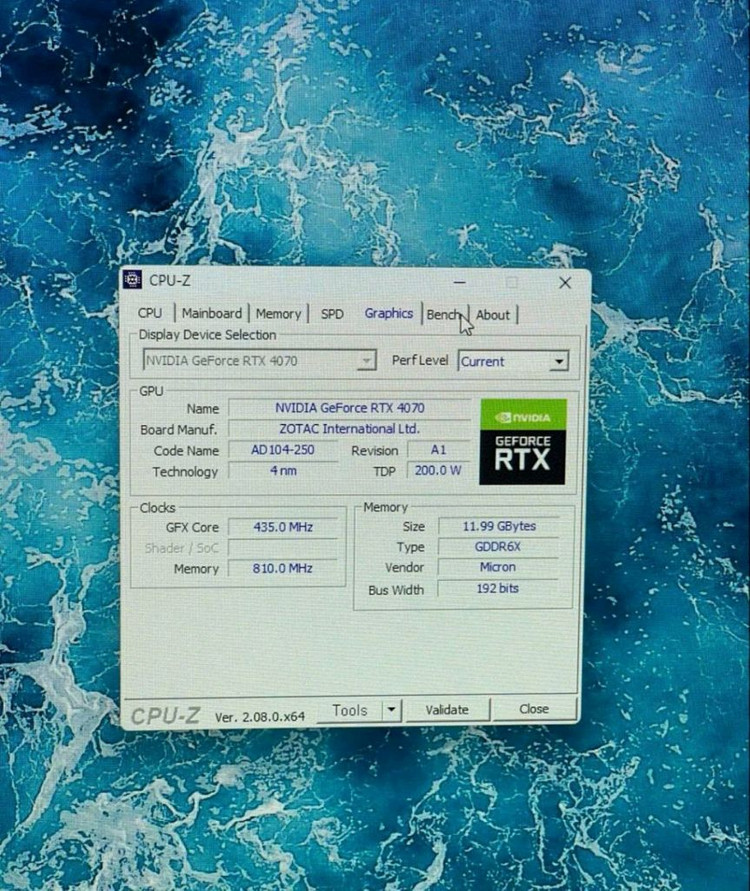This screenshot has width=750, height=891.
Task: Click the ZOTAC International Ltd. value
Action: (349, 429)
